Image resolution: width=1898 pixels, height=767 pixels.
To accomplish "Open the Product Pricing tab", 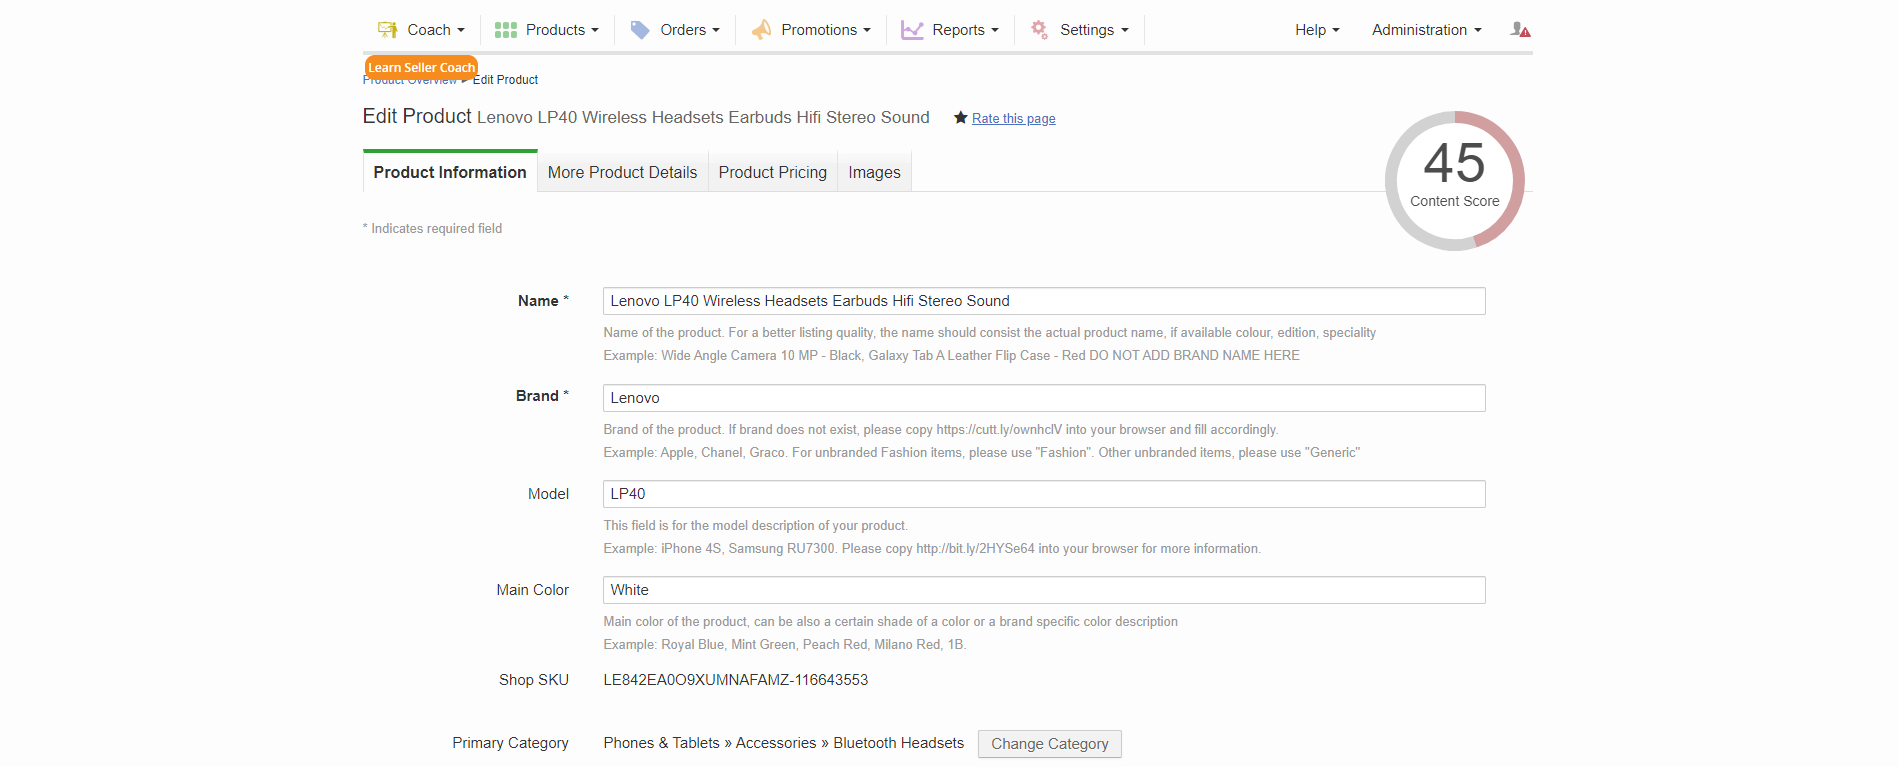I will pyautogui.click(x=773, y=172).
